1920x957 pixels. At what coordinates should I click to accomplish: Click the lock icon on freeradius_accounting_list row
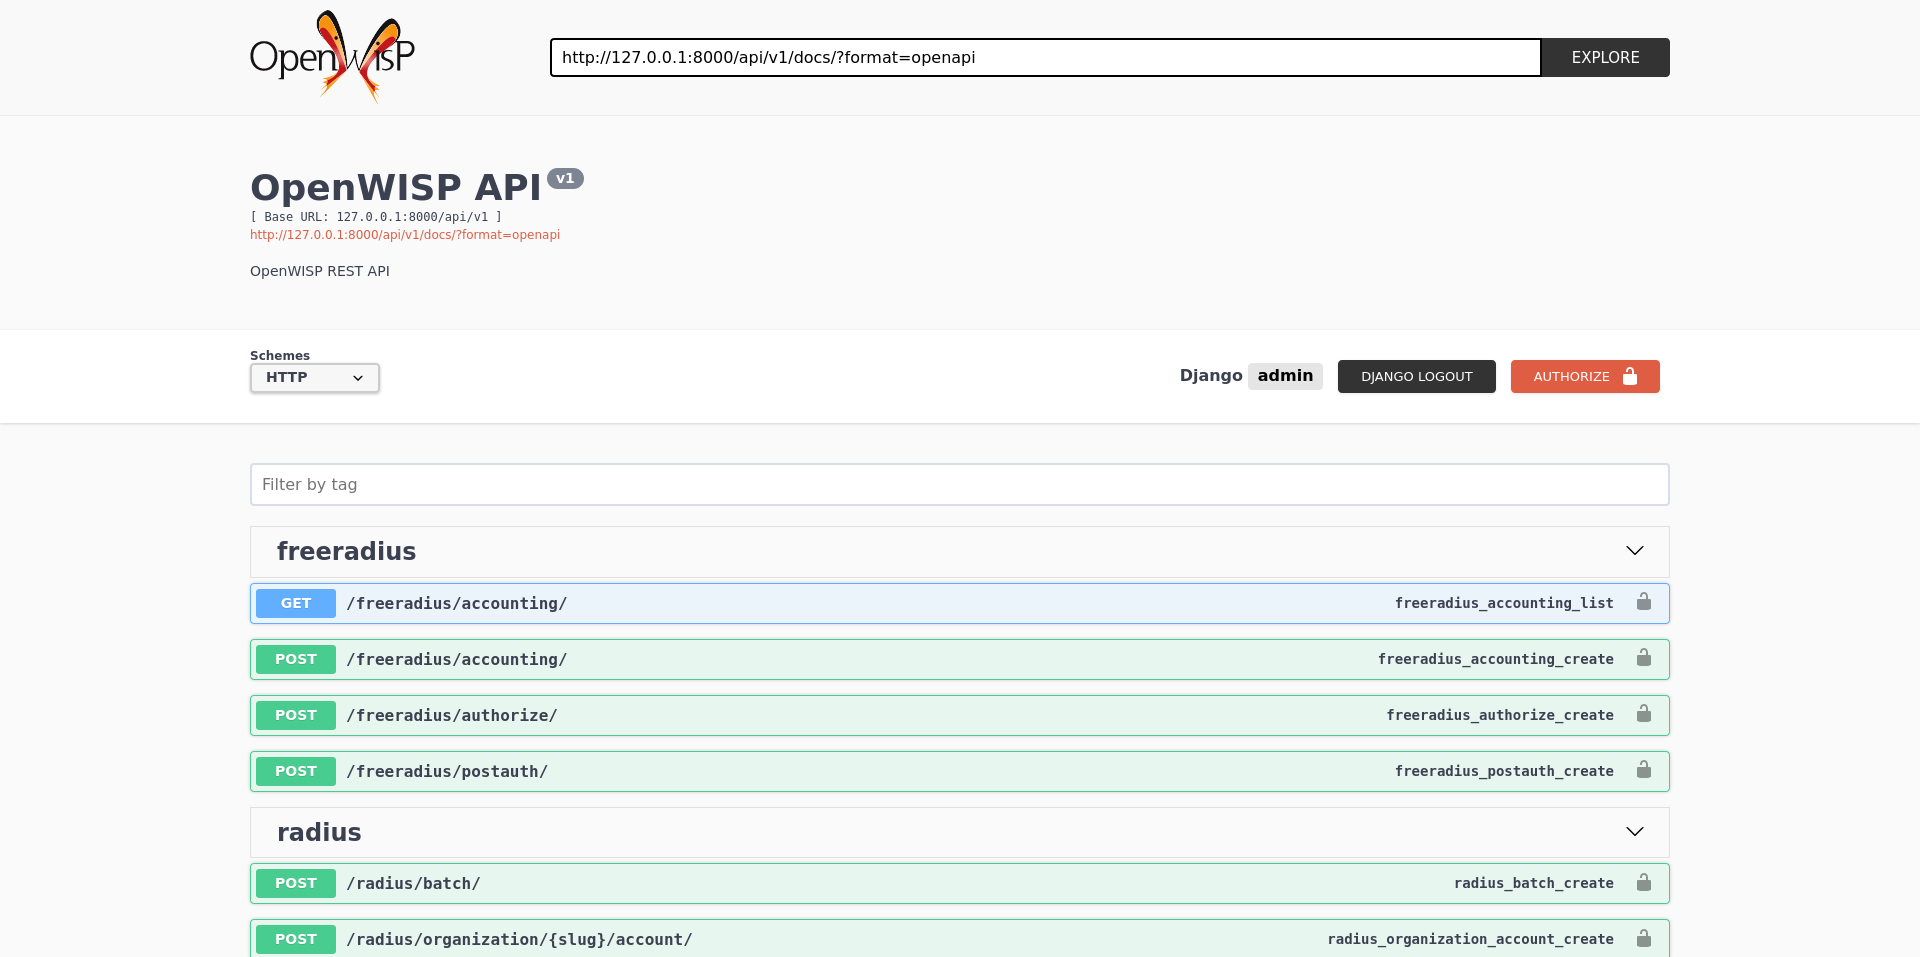coord(1644,603)
